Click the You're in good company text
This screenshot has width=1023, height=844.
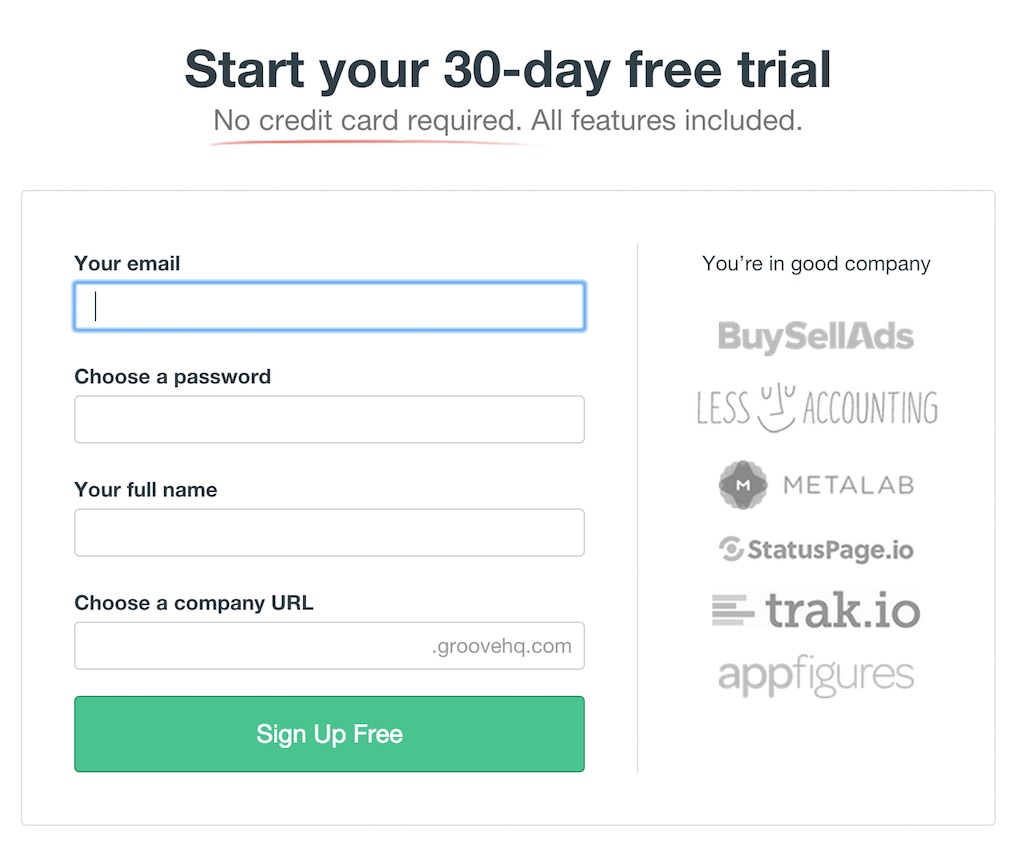pyautogui.click(x=816, y=264)
